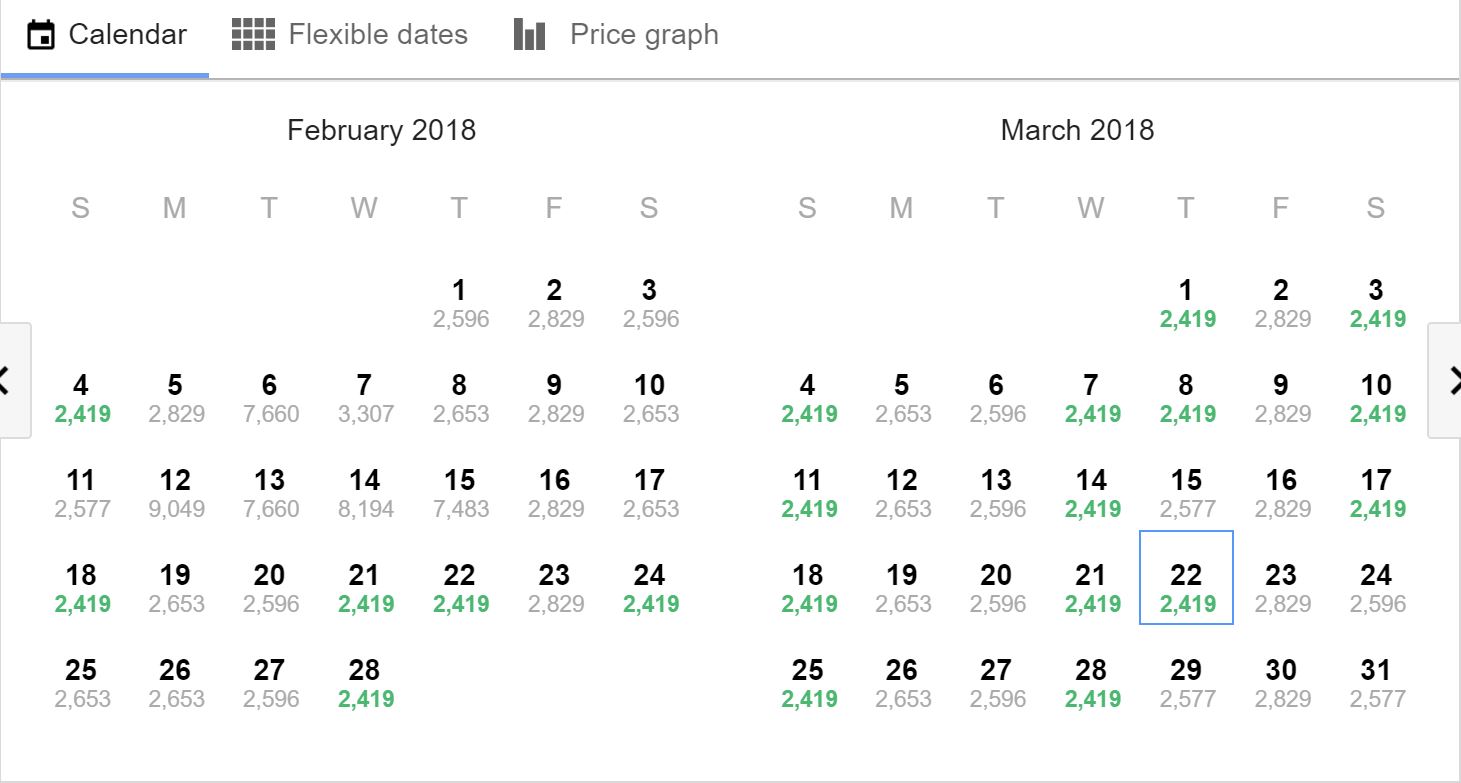The height and width of the screenshot is (783, 1461).
Task: Switch to the Flexible dates tab
Action: pos(350,35)
